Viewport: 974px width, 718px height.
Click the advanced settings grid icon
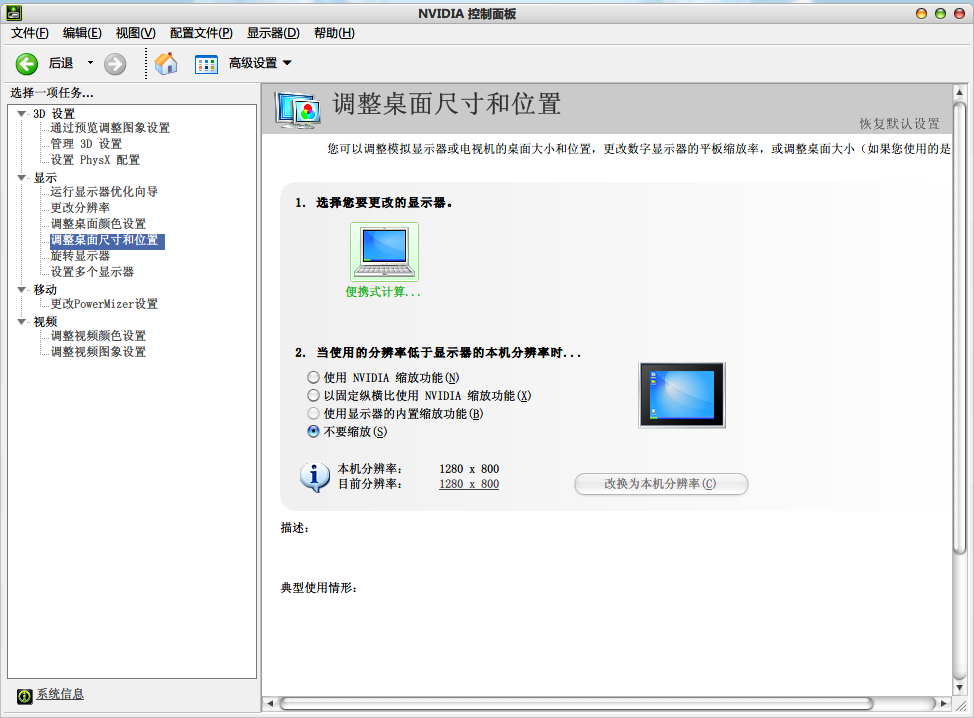[x=206, y=64]
